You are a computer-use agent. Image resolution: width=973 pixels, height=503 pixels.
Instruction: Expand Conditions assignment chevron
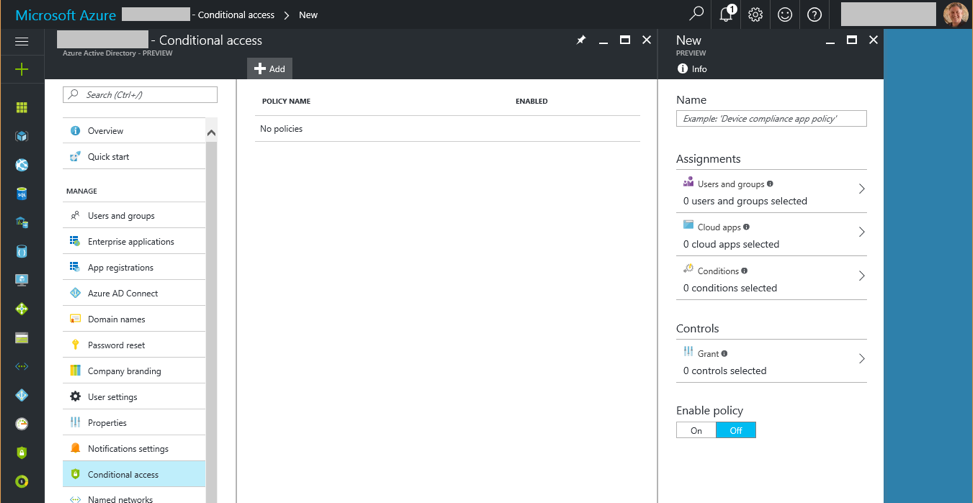coord(861,276)
